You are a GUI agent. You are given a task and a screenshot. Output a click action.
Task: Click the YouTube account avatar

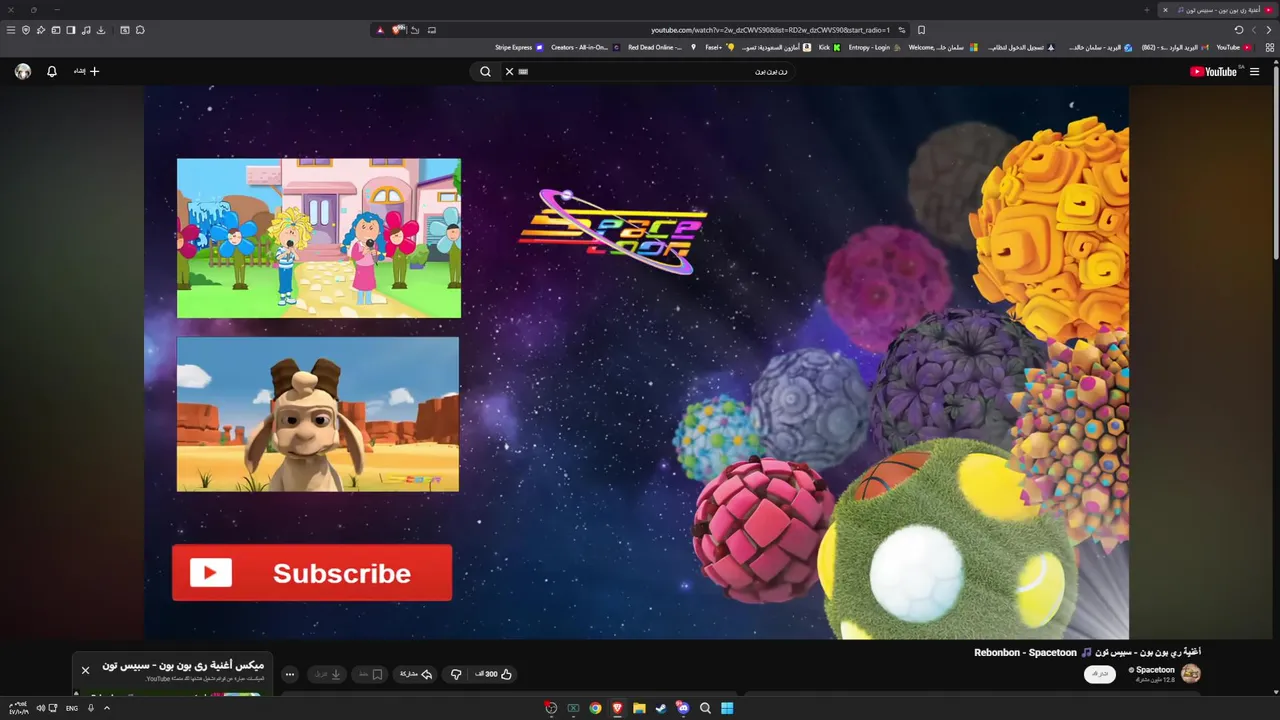pos(23,71)
